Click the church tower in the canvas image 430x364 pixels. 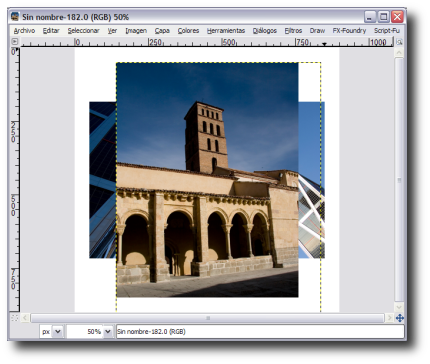point(207,137)
